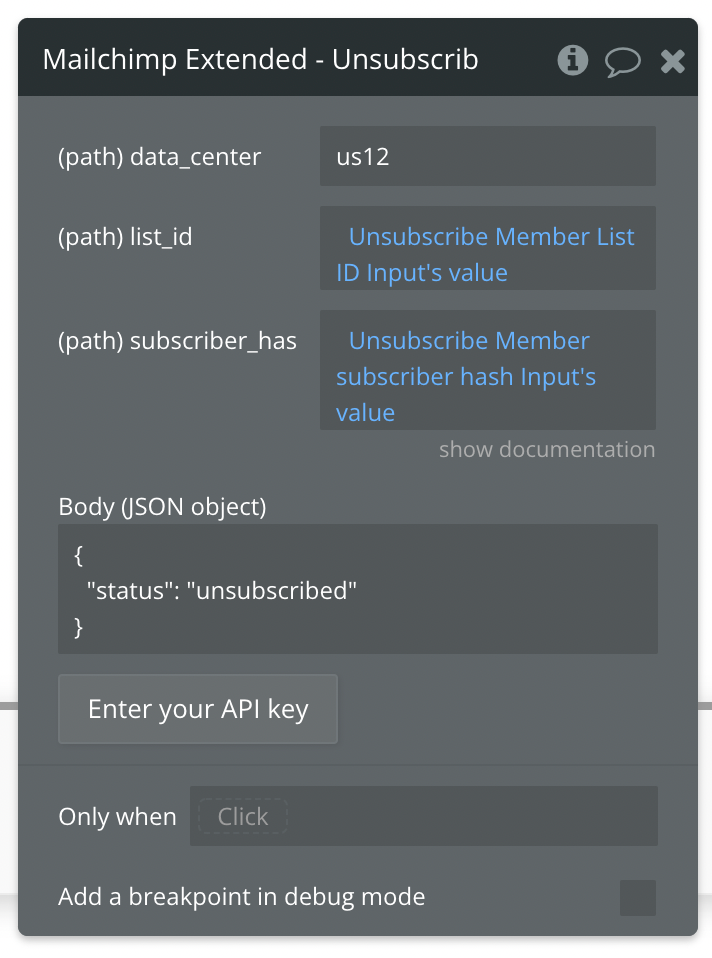Click the Body (JSON object) label

[163, 507]
